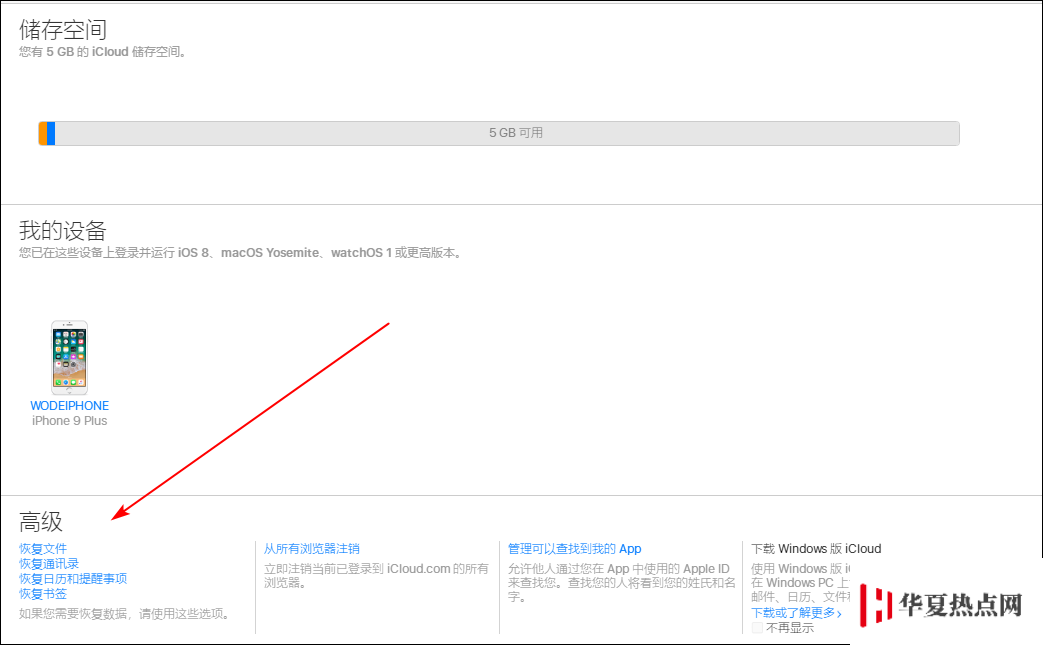1043x645 pixels.
Task: Open 恢复日历和提醒事项 link
Action: [x=73, y=579]
